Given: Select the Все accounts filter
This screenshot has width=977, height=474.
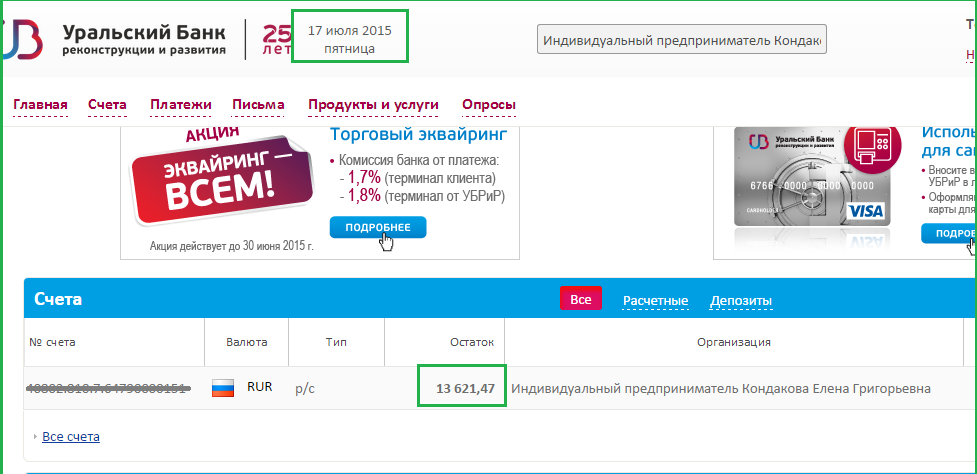Looking at the screenshot, I should tap(581, 299).
